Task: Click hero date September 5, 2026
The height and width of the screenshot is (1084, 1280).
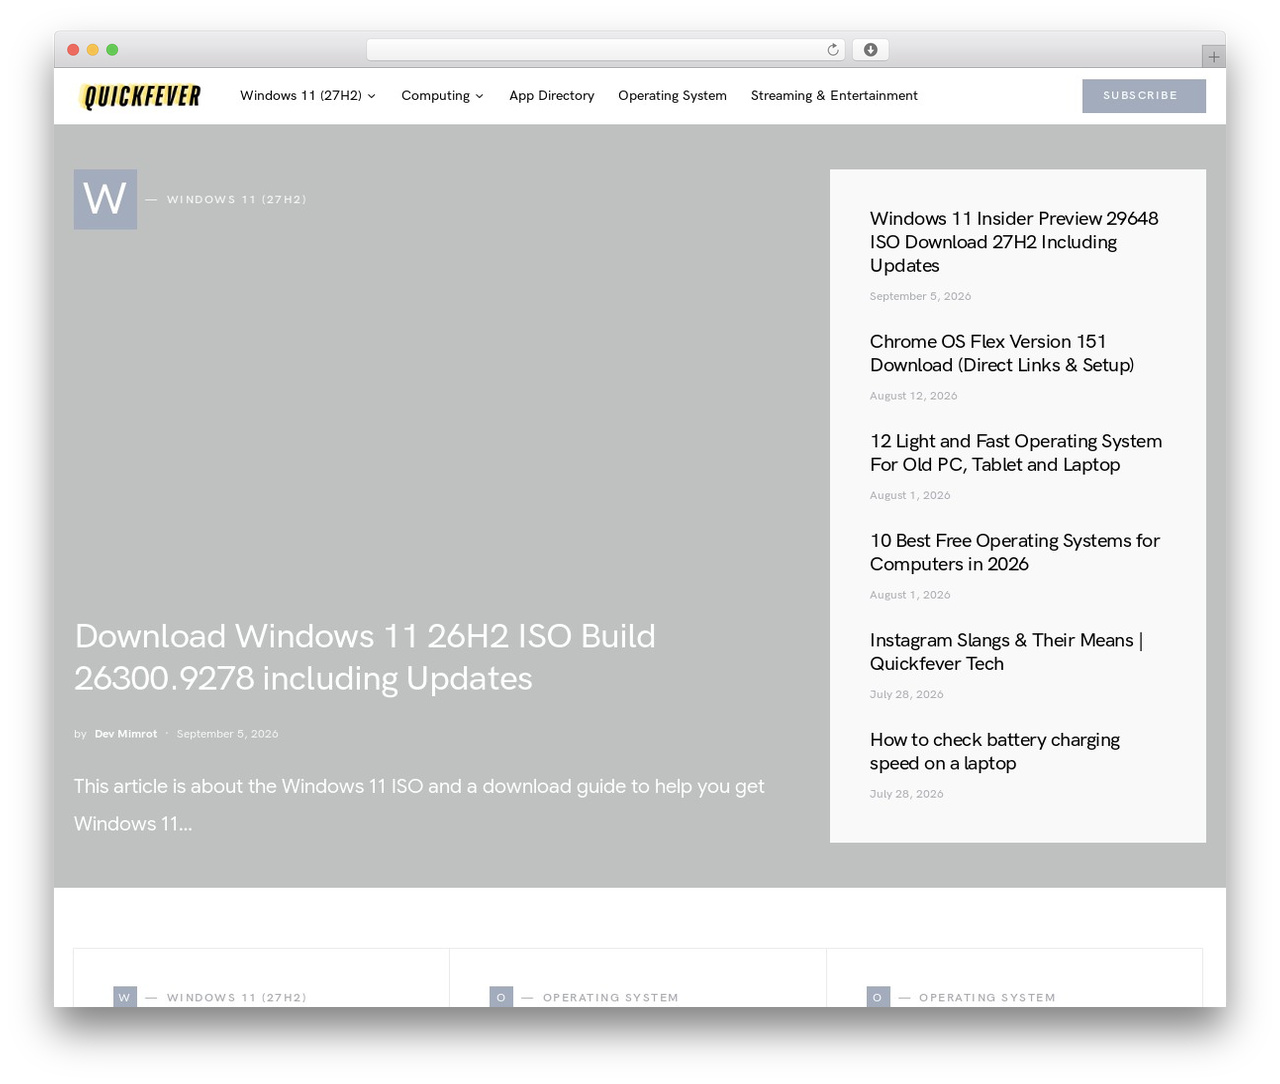Action: click(x=227, y=734)
